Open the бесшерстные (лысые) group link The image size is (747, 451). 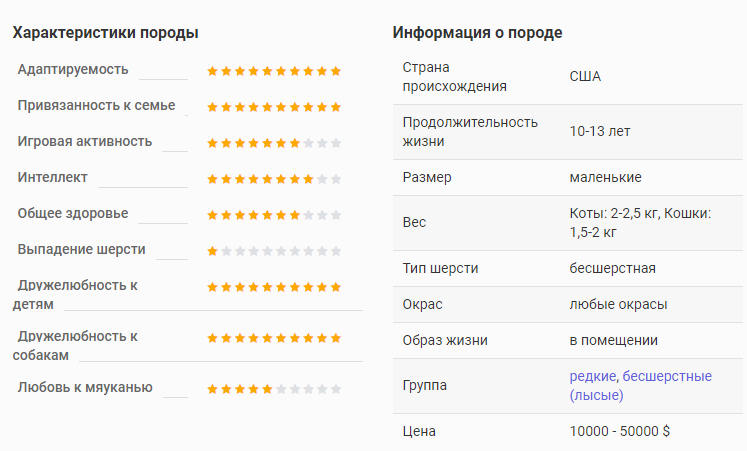click(x=641, y=385)
